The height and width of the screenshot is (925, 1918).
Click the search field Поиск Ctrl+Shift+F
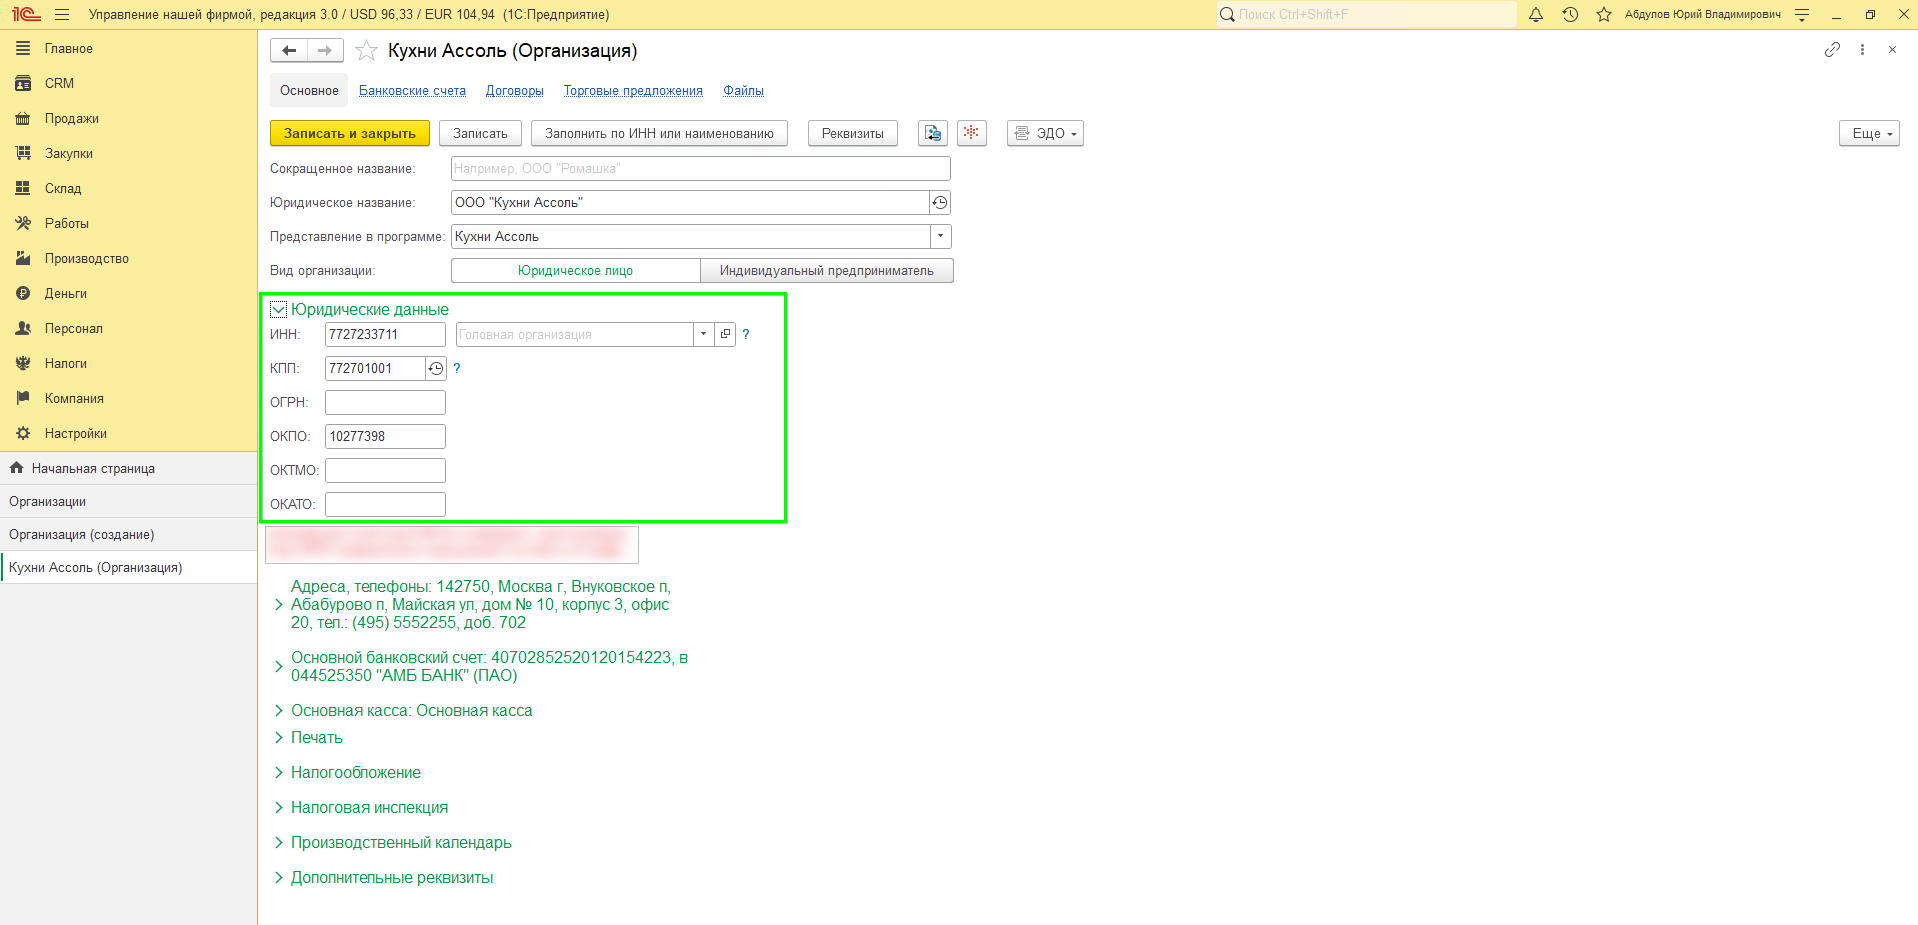click(1366, 15)
